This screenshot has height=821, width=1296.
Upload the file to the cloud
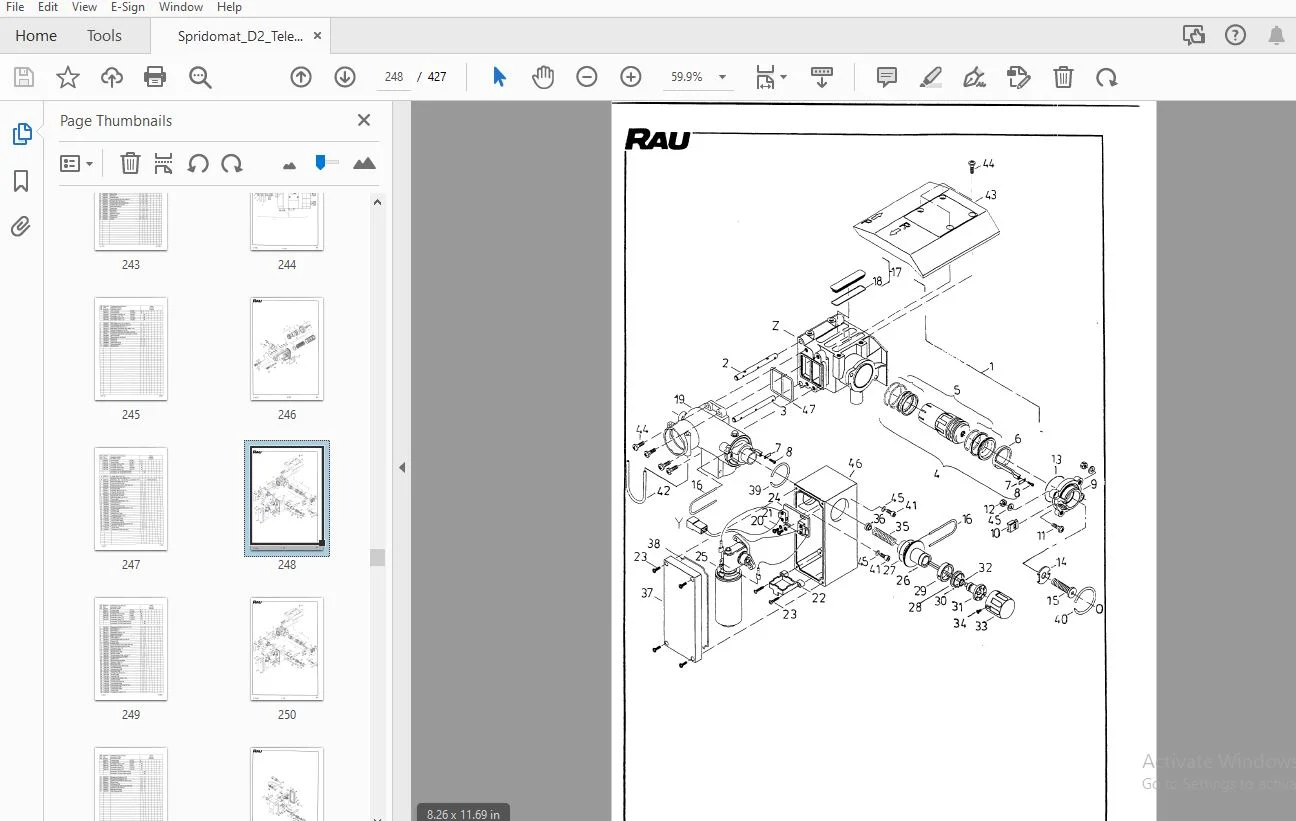[111, 77]
